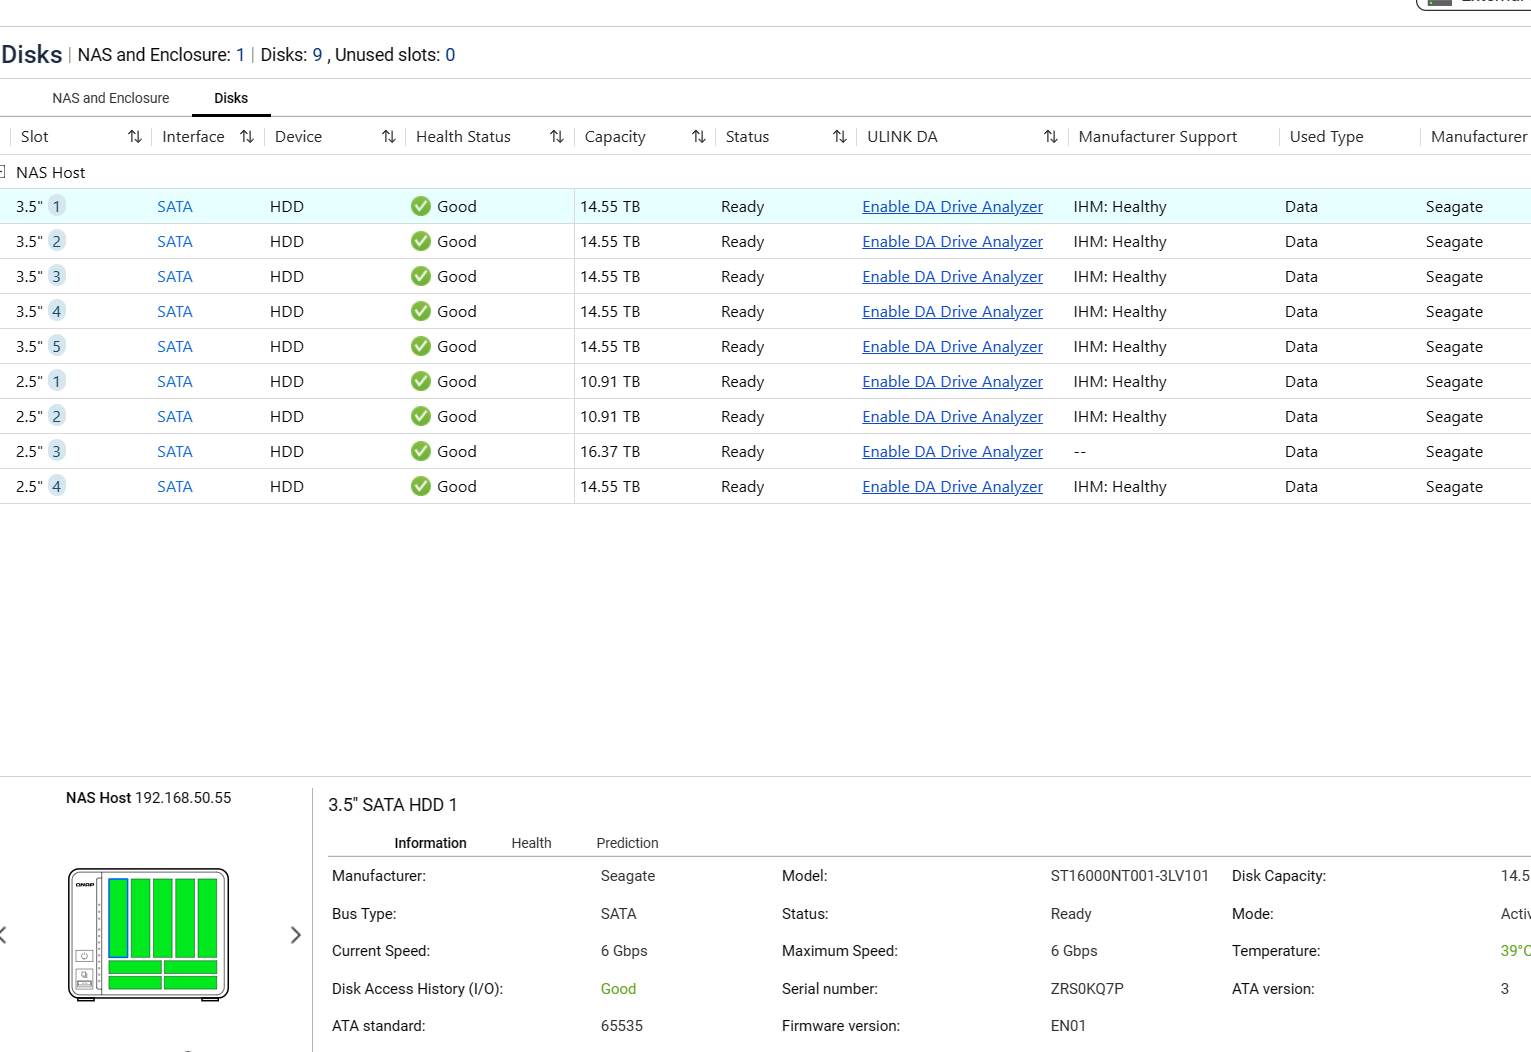Screen dimensions: 1531x1052
Task: Click green Good checkmark for 3.5" slot 5
Action: click(421, 346)
